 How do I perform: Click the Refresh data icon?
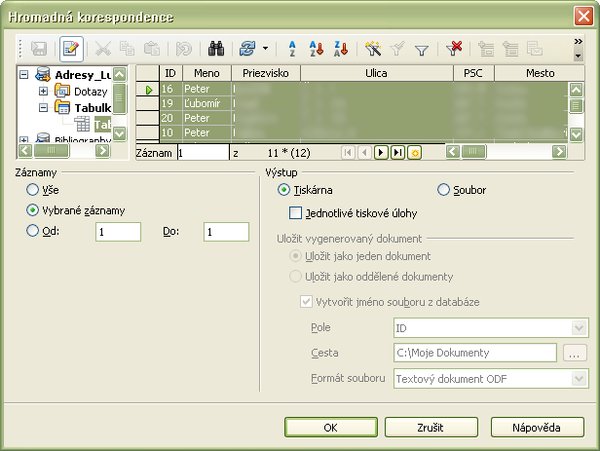(248, 49)
